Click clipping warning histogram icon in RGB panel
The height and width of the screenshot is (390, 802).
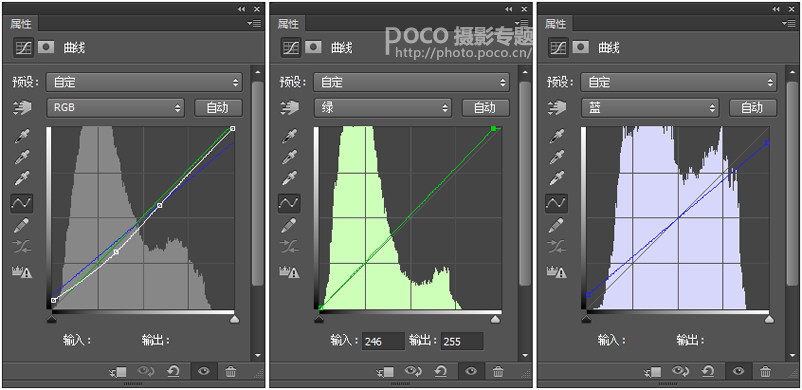click(22, 272)
